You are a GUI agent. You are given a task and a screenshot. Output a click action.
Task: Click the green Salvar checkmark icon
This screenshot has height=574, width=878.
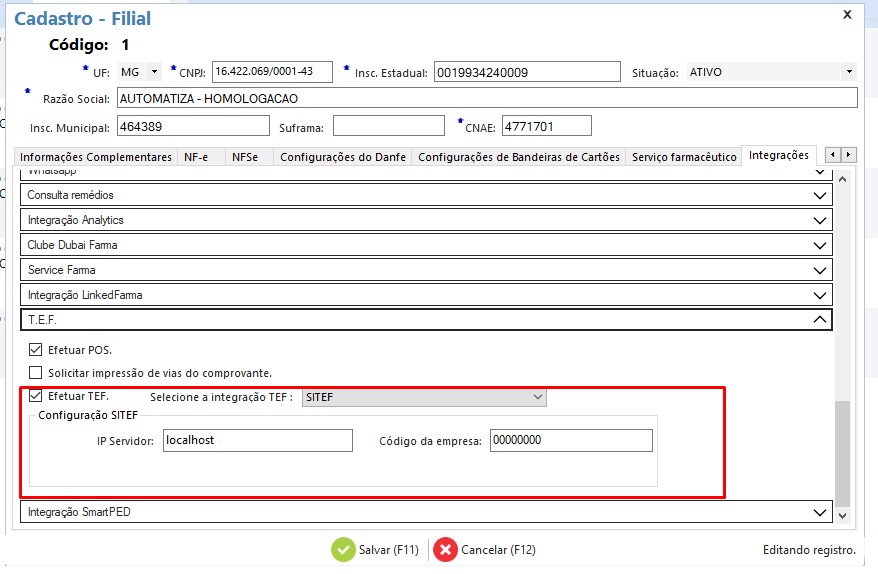343,549
